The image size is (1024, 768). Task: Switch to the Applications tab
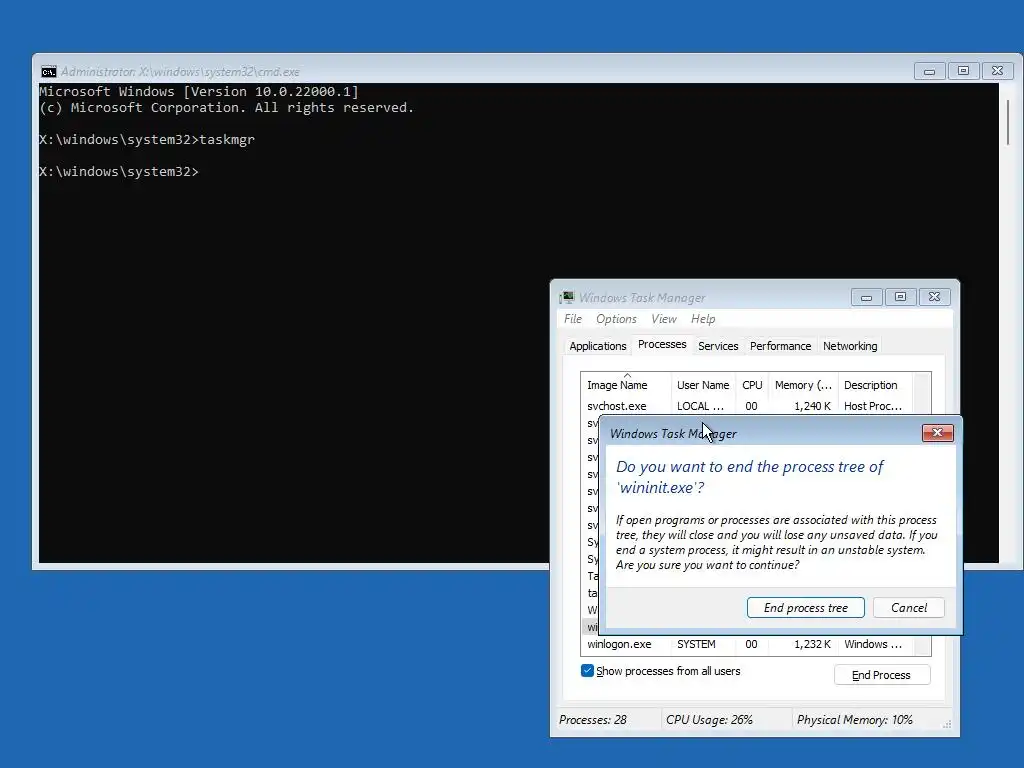click(598, 346)
